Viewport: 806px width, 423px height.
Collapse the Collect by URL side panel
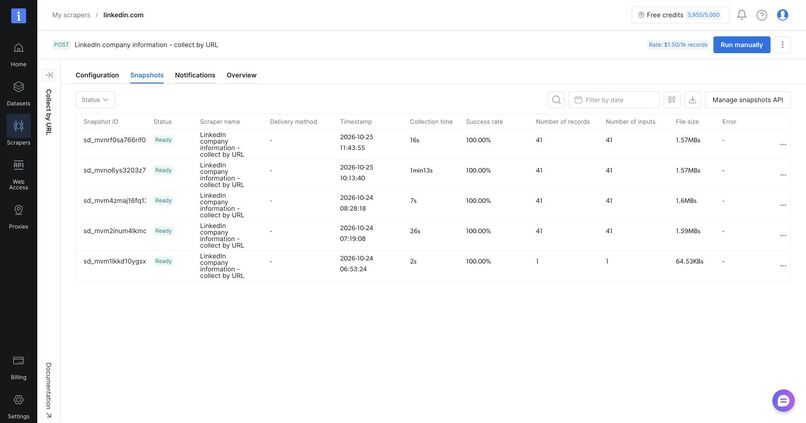click(49, 75)
